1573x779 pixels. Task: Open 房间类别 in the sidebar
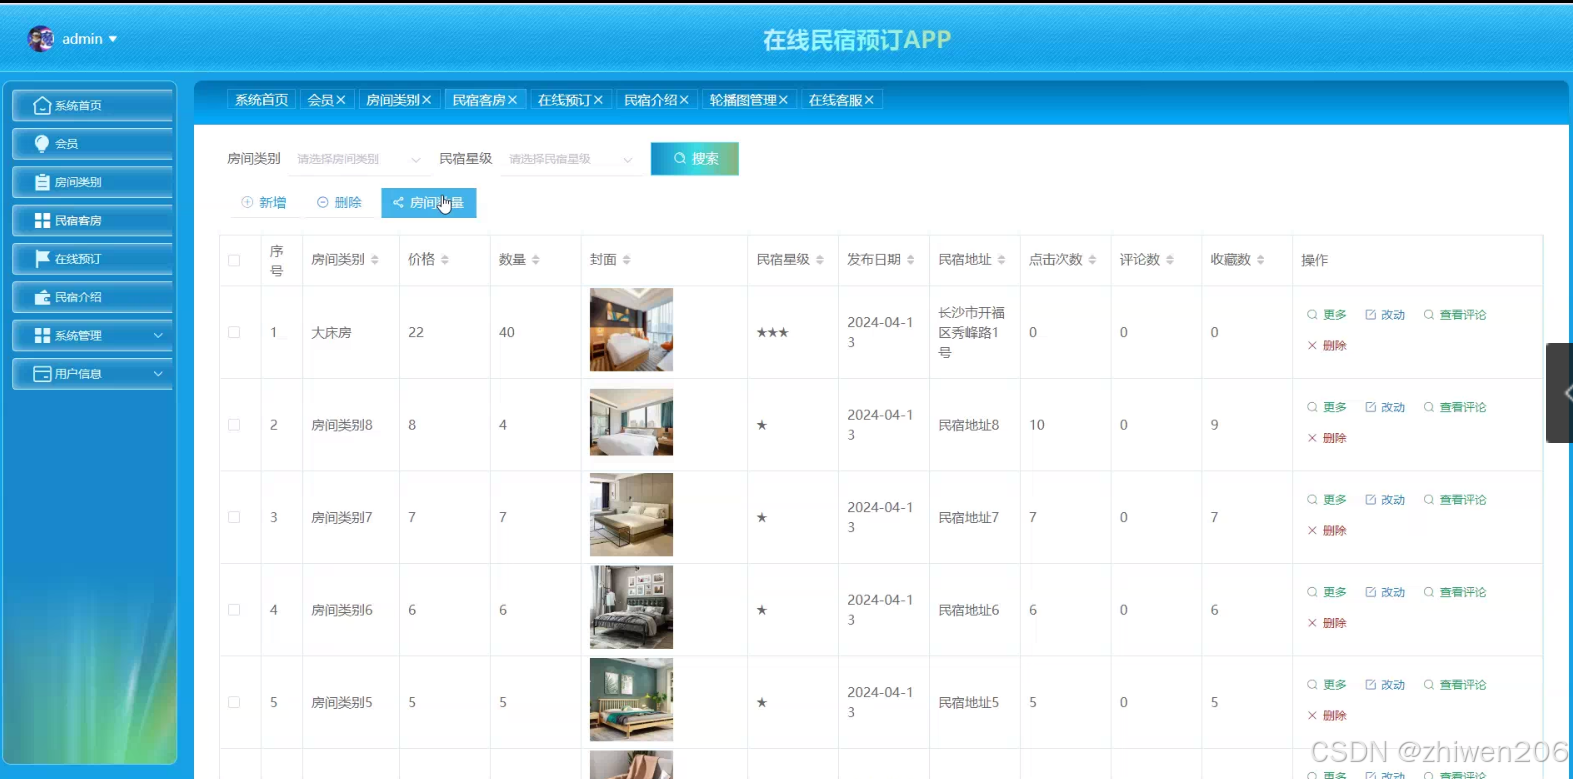point(93,182)
